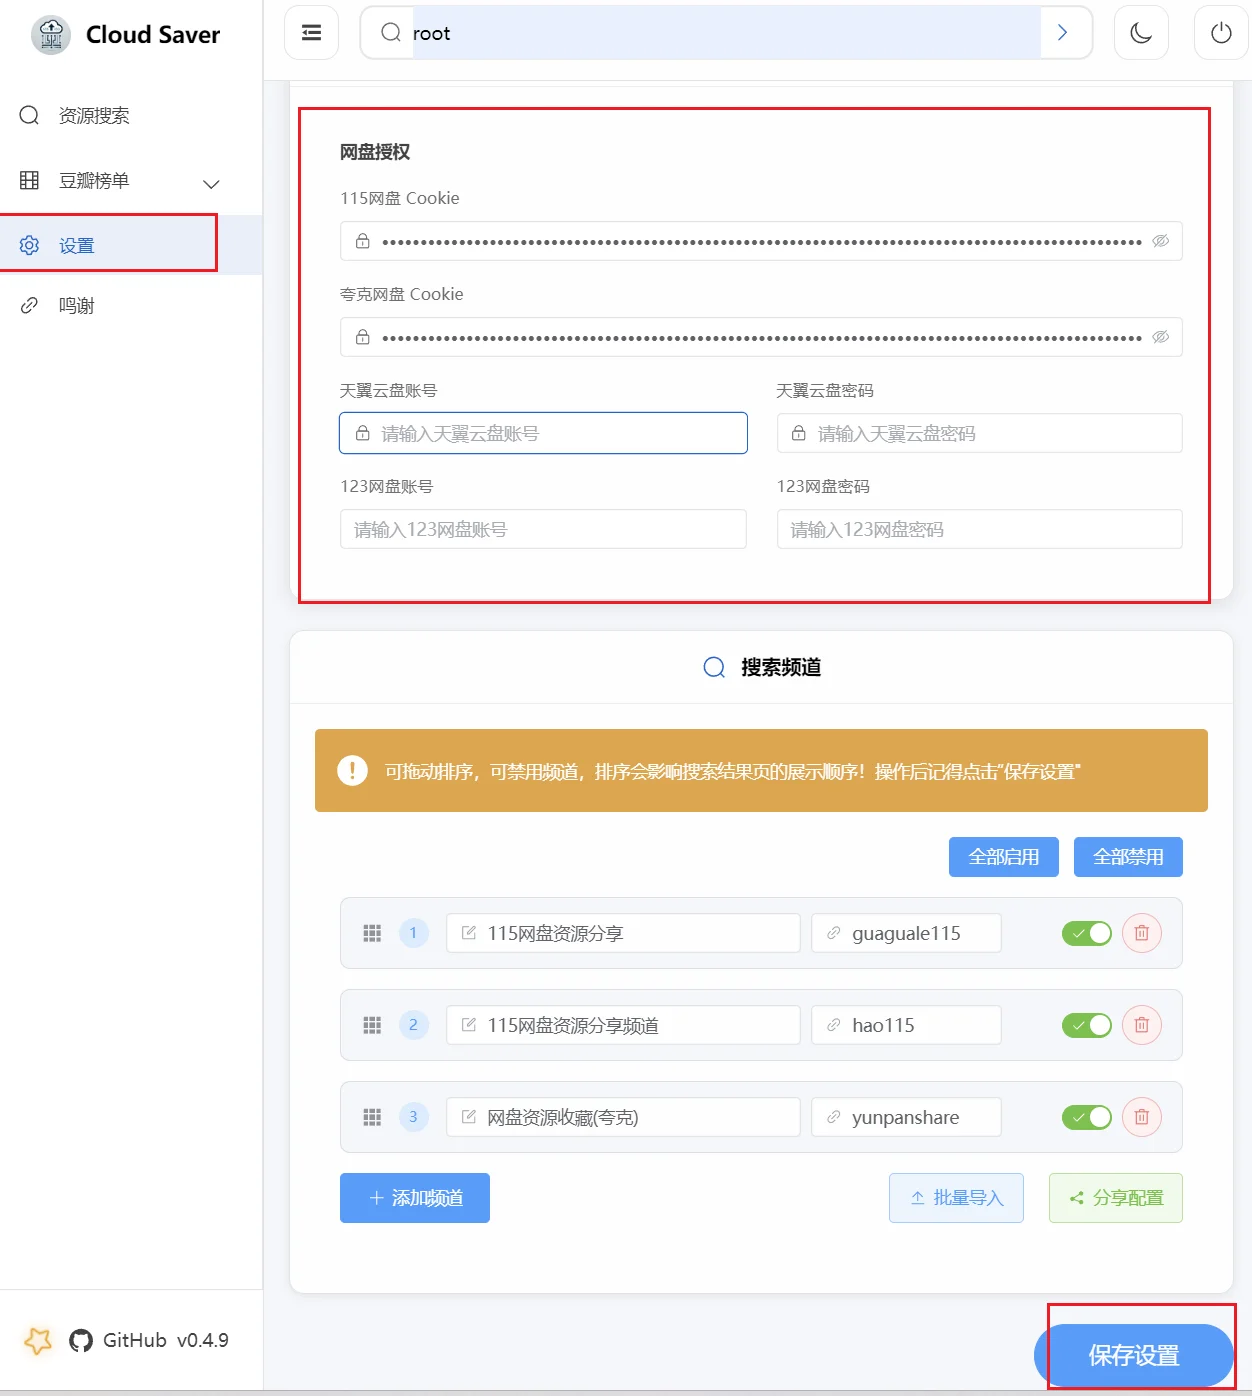1252x1396 pixels.
Task: Disable the yunpanshare channel switch
Action: [1087, 1117]
